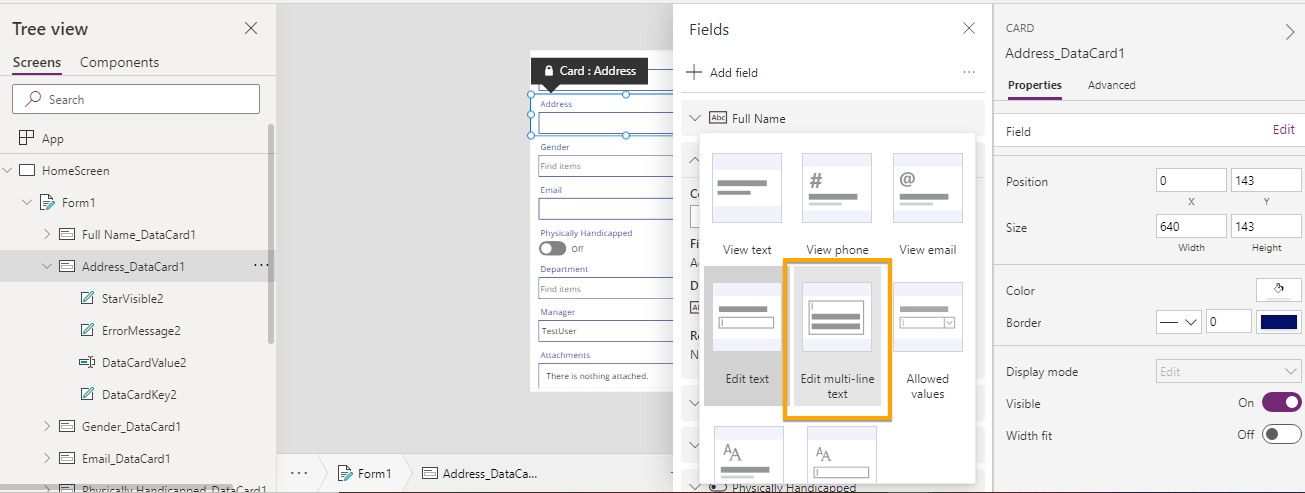Toggle Physically Handicapped switch in form
This screenshot has height=493, width=1305.
pyautogui.click(x=552, y=248)
